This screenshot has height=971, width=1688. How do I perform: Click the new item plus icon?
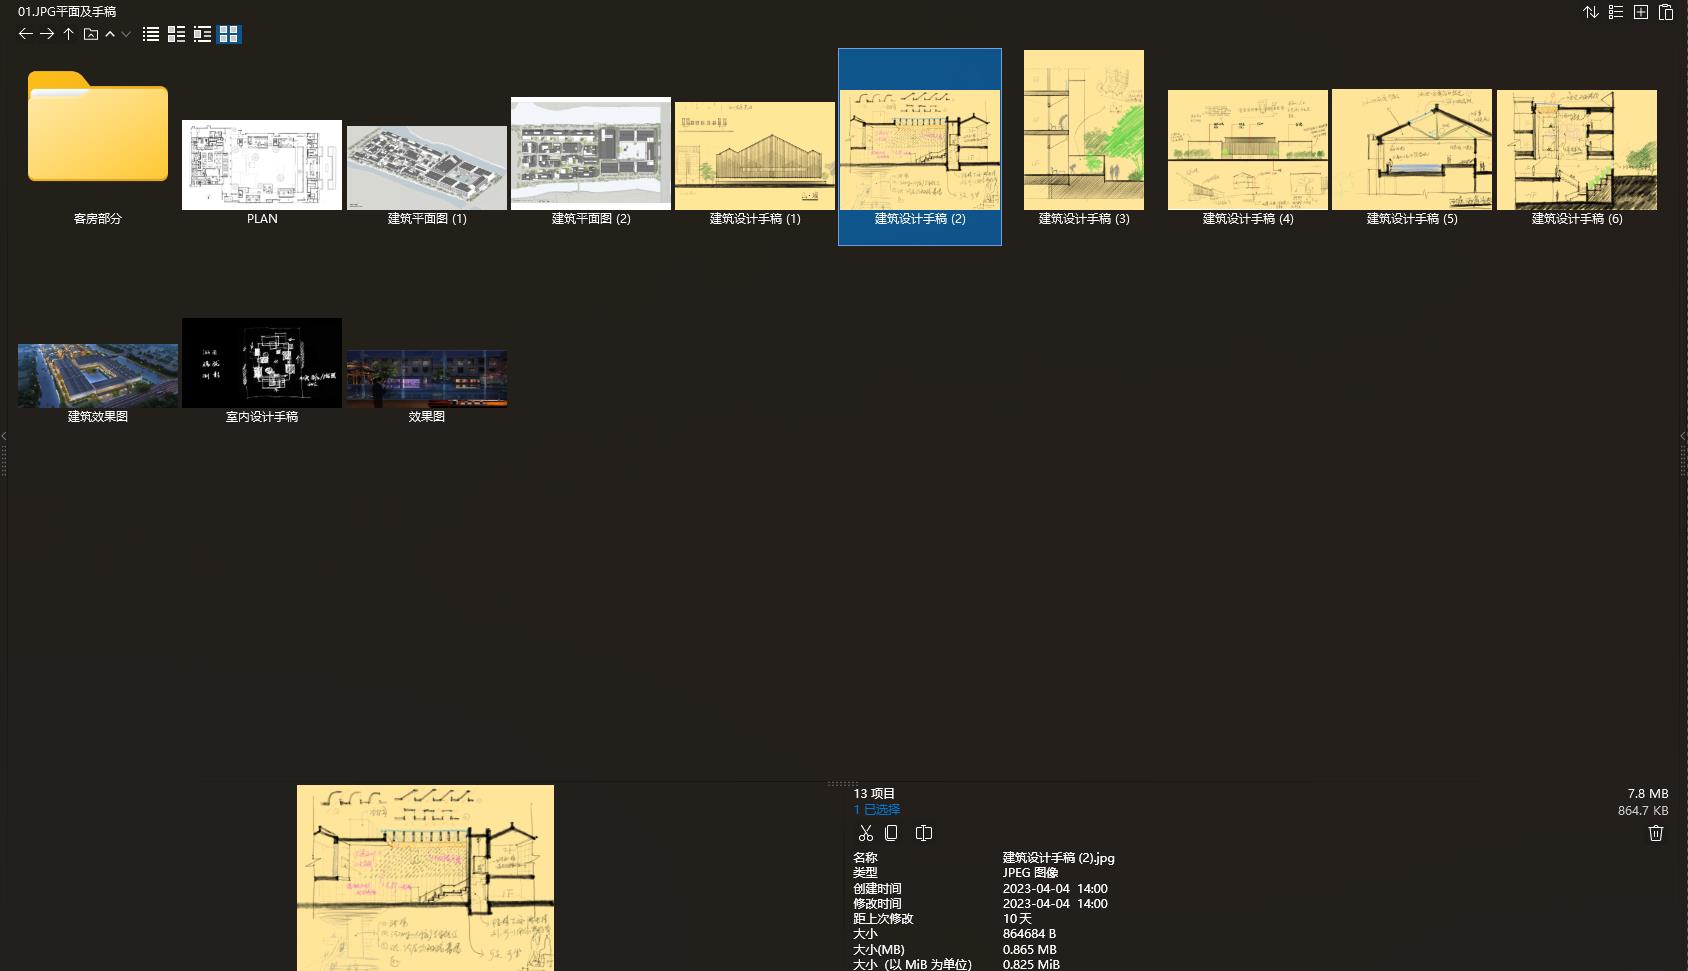coord(1641,12)
